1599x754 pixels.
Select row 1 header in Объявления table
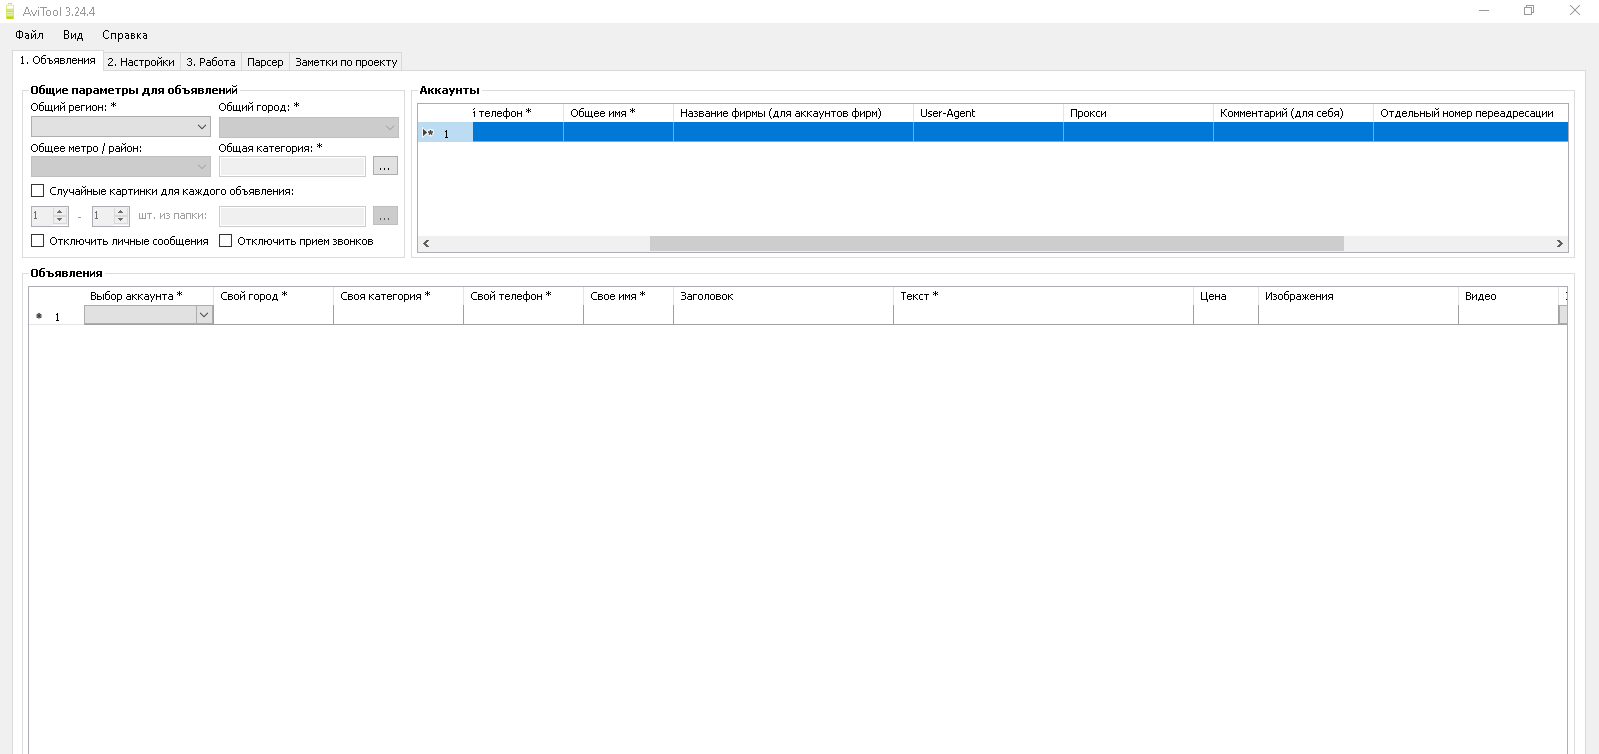pos(56,315)
